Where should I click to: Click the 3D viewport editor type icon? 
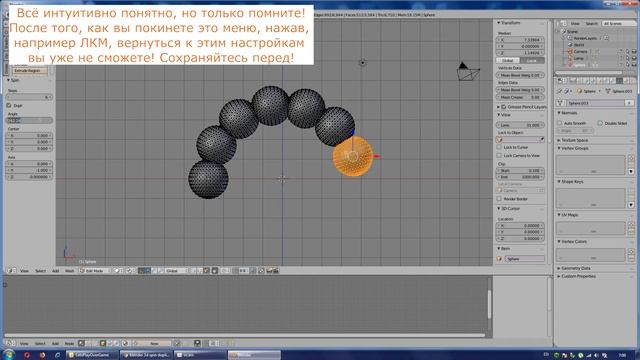point(11,271)
